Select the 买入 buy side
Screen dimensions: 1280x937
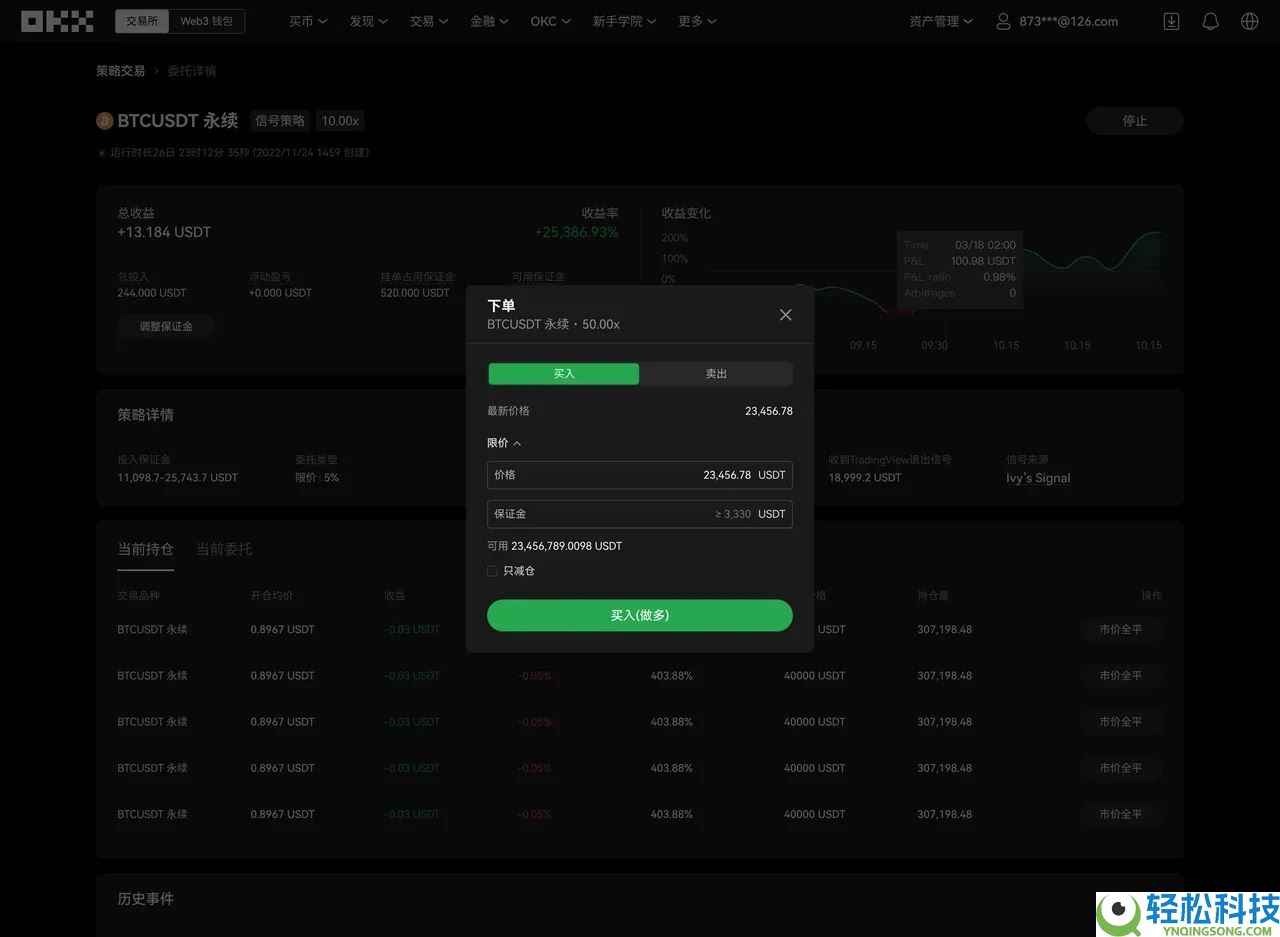click(564, 374)
